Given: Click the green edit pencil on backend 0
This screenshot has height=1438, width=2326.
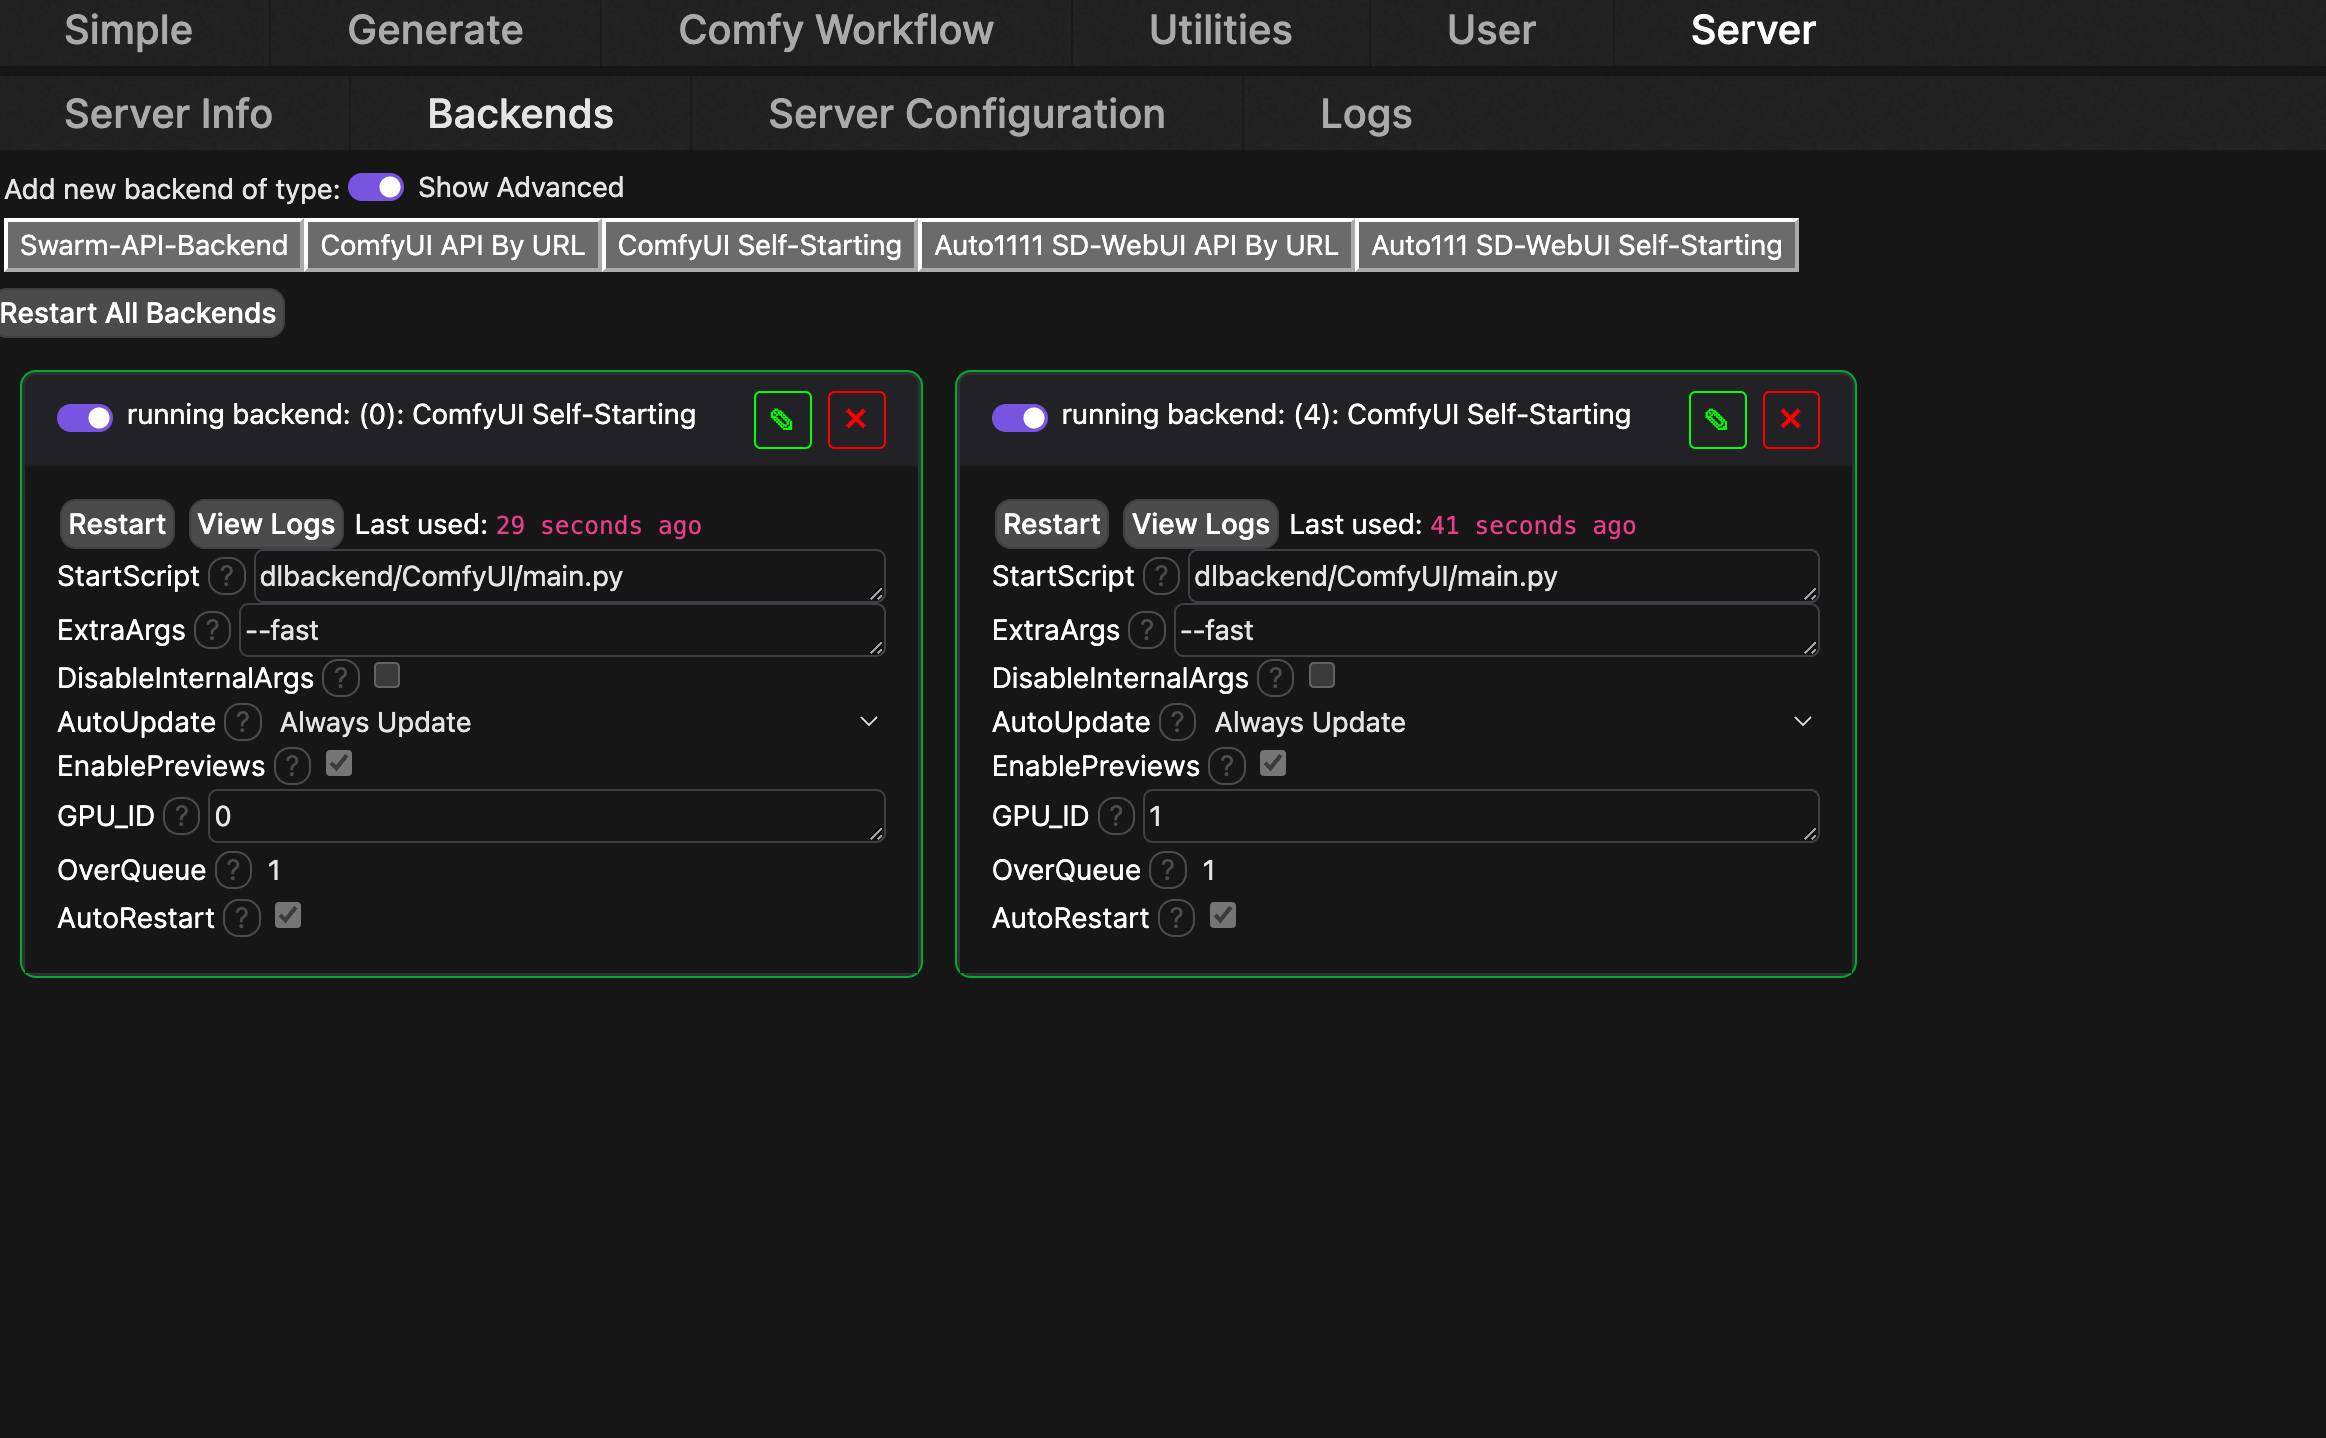Looking at the screenshot, I should tap(782, 420).
